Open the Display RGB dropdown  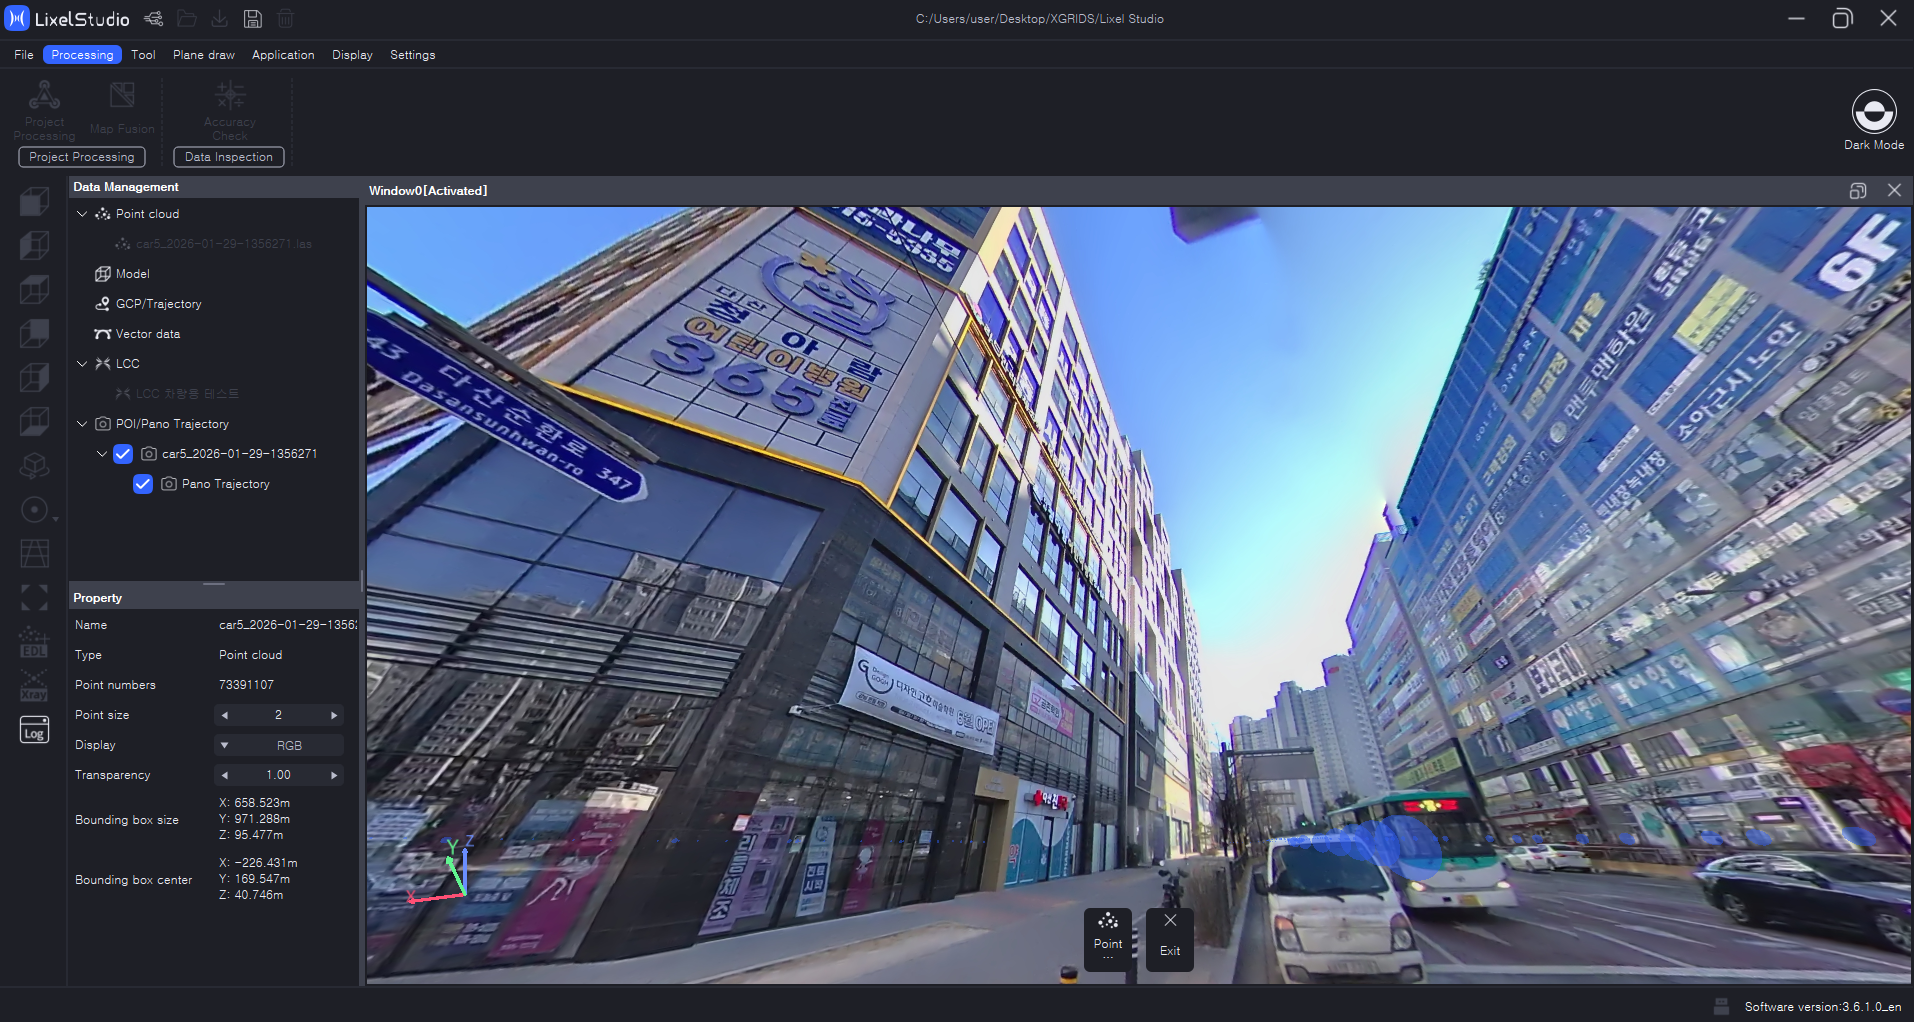tap(279, 745)
